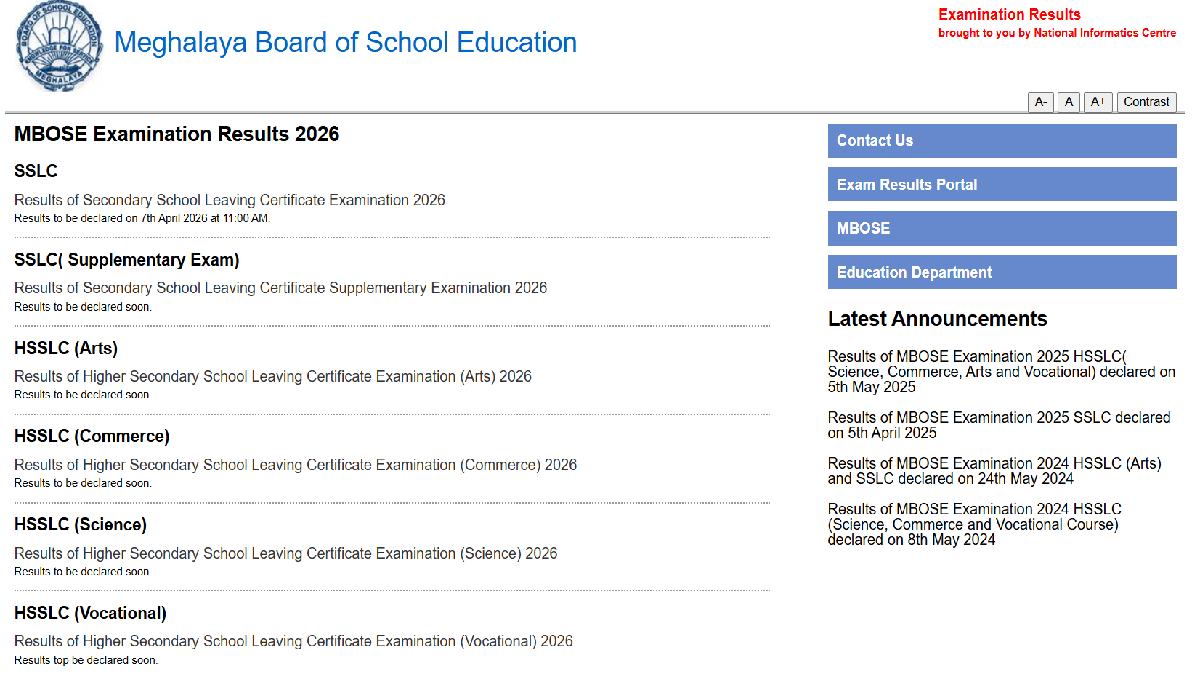Open the National Informatics Centre attribution link
This screenshot has width=1200, height=675.
[x=1057, y=33]
